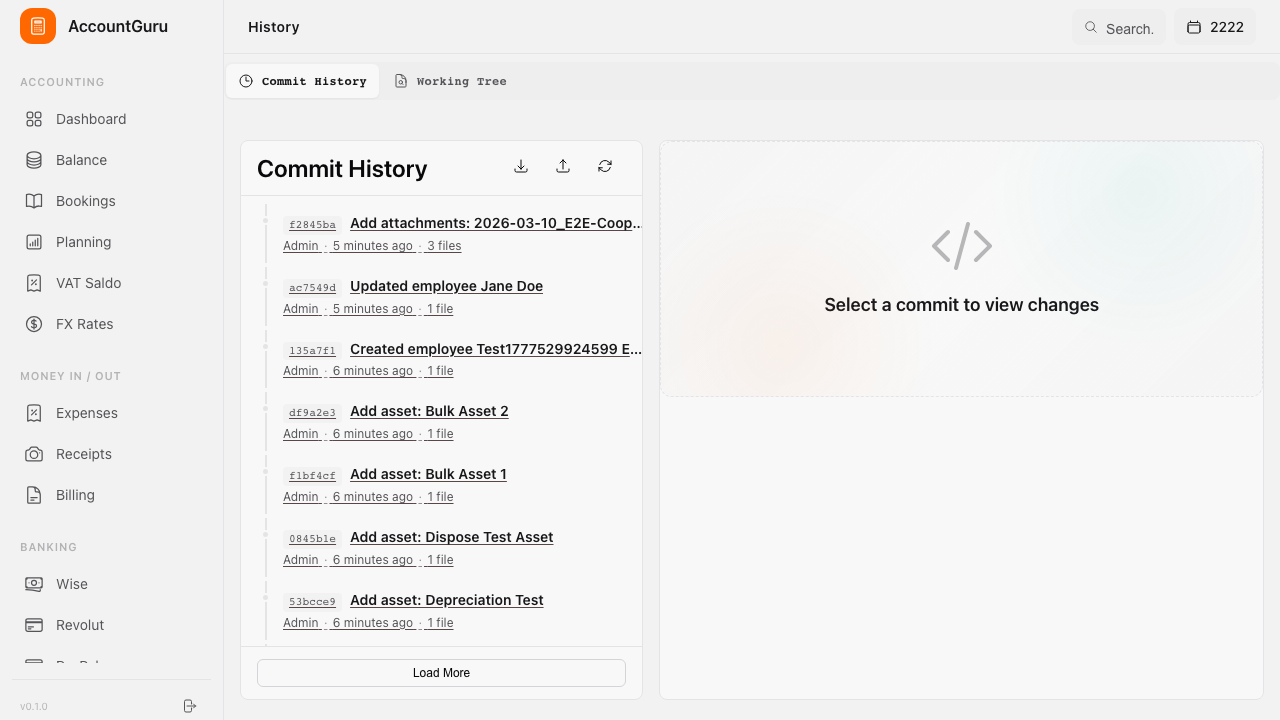Click "3 files" on the Add attachments commit

click(444, 246)
